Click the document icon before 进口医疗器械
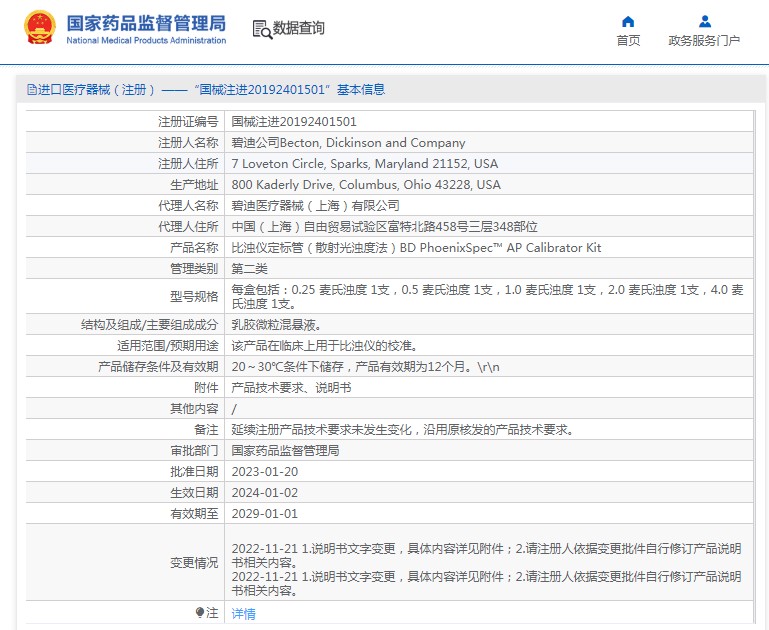 pyautogui.click(x=32, y=90)
